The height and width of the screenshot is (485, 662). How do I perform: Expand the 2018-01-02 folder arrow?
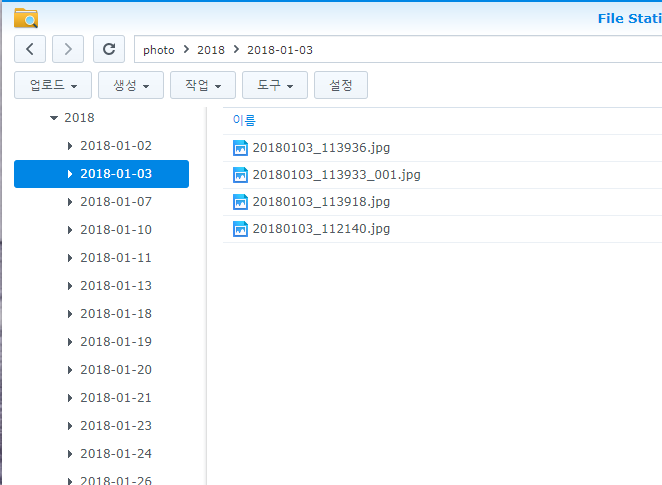point(70,146)
